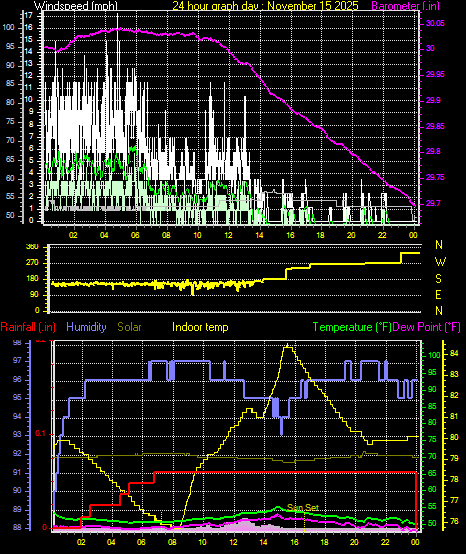Click the S compass label on direction graph

tap(438, 279)
